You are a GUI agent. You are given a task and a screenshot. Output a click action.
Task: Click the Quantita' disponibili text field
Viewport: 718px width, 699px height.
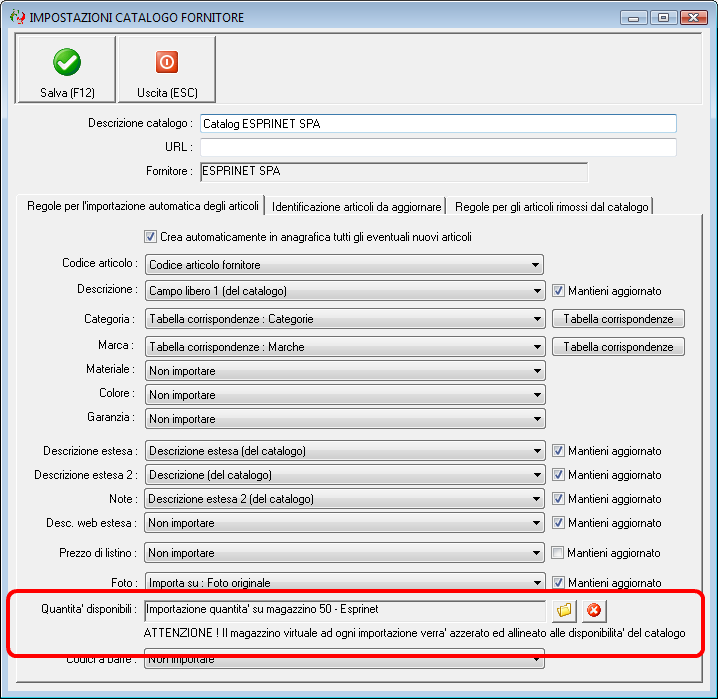pos(345,610)
